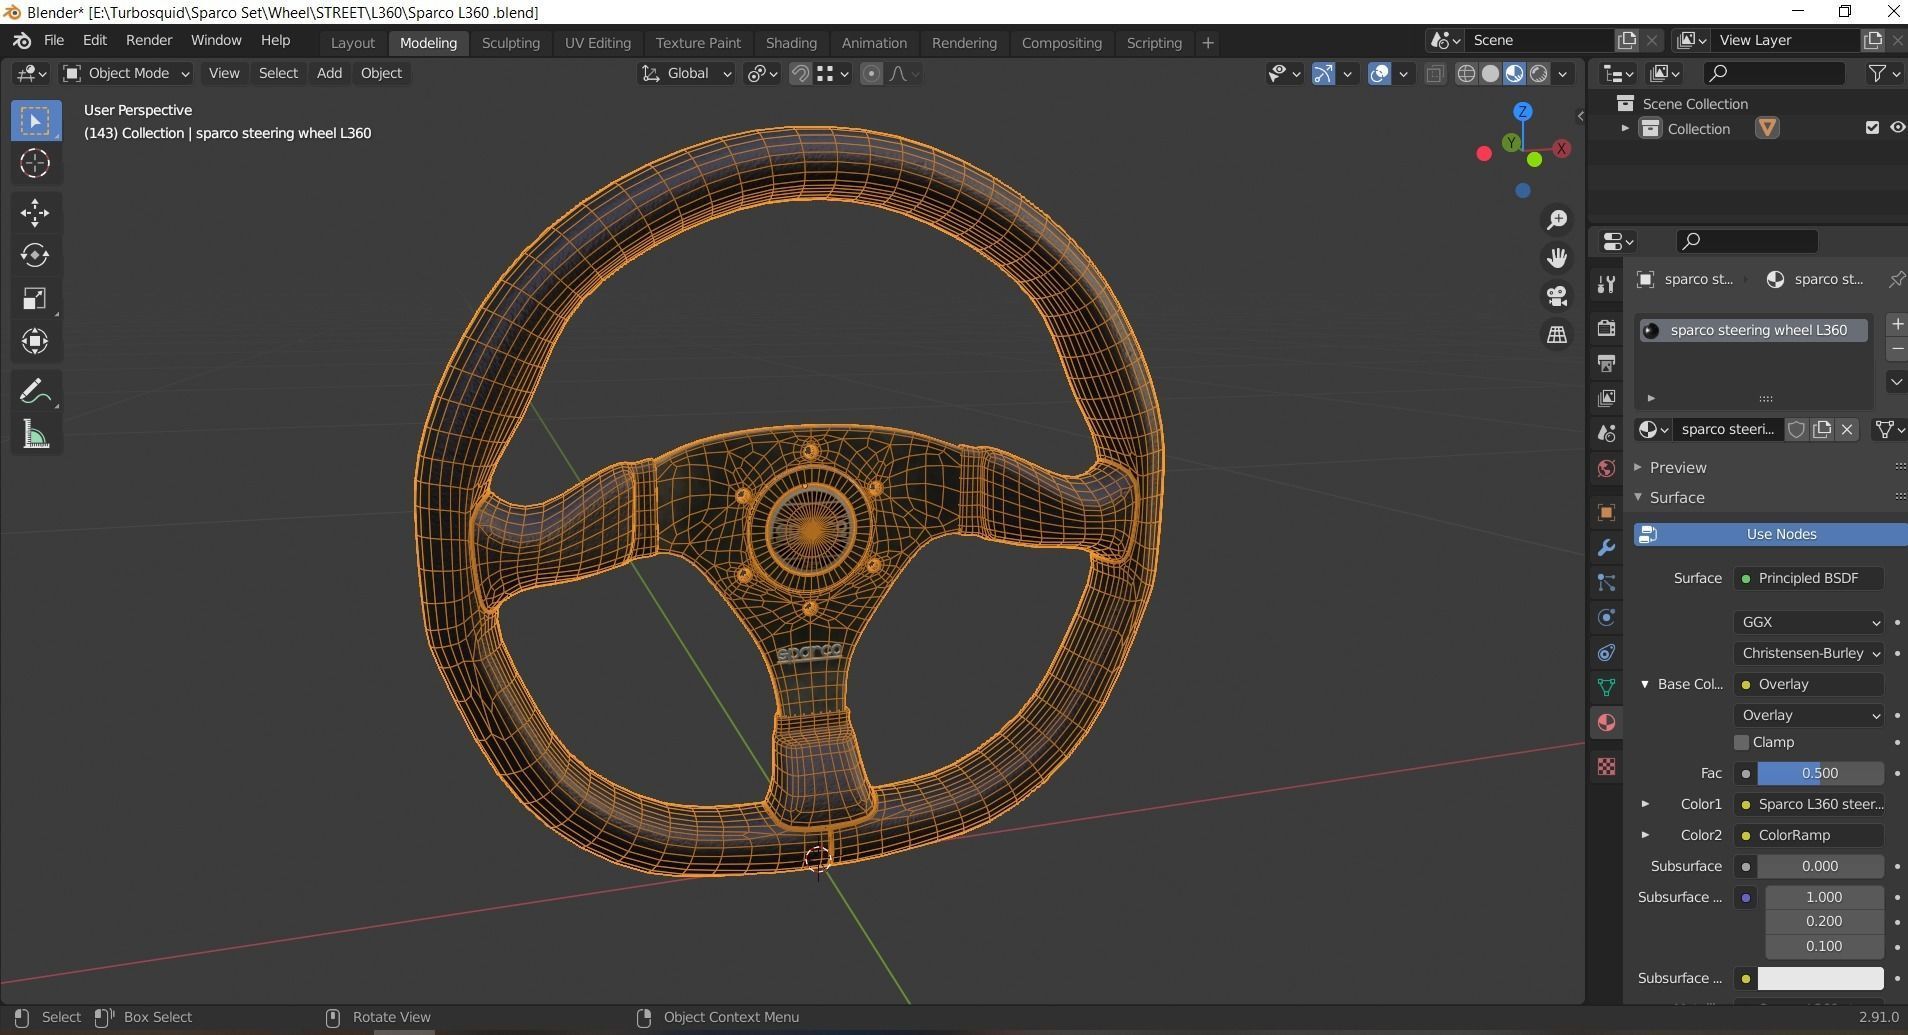The width and height of the screenshot is (1908, 1035).
Task: Open the Global transform orientation dropdown
Action: pyautogui.click(x=687, y=73)
